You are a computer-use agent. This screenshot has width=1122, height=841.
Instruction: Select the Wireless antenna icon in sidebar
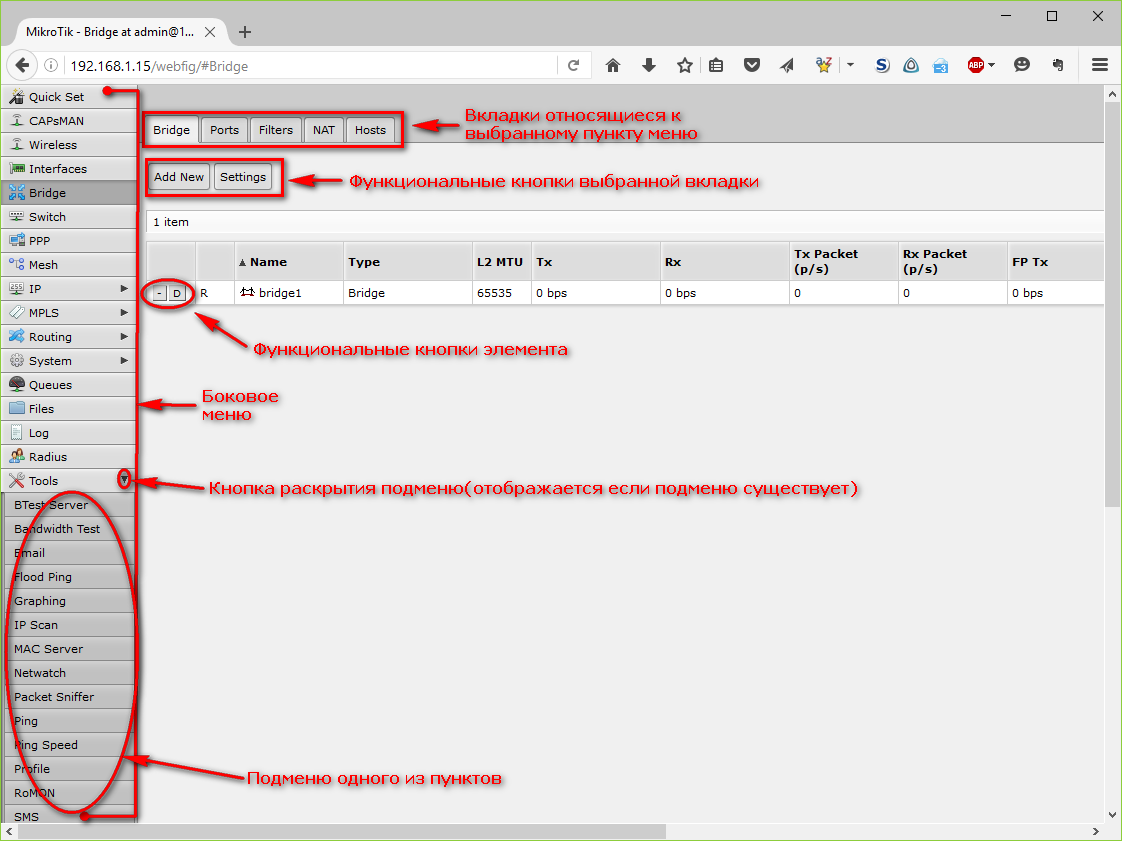[16, 145]
